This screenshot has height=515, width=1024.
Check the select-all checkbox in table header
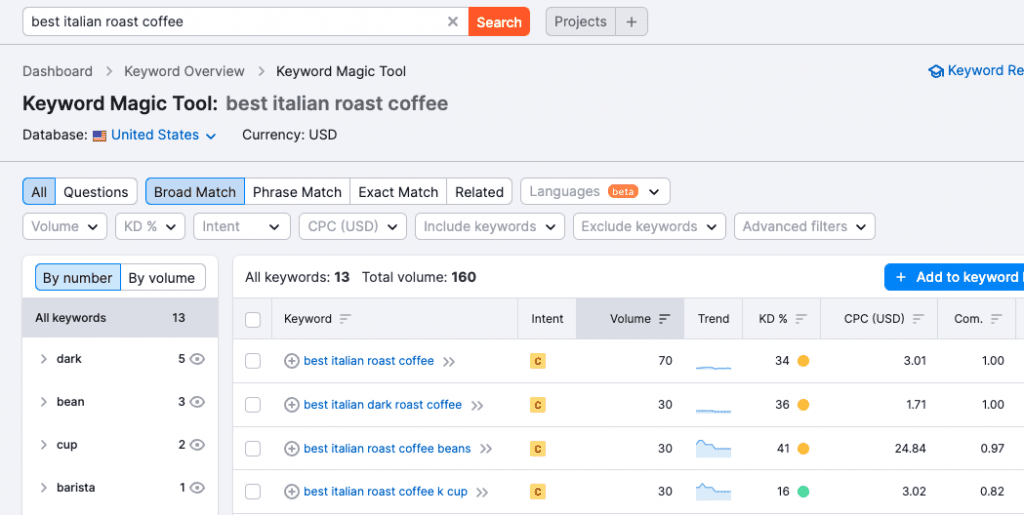pyautogui.click(x=253, y=319)
